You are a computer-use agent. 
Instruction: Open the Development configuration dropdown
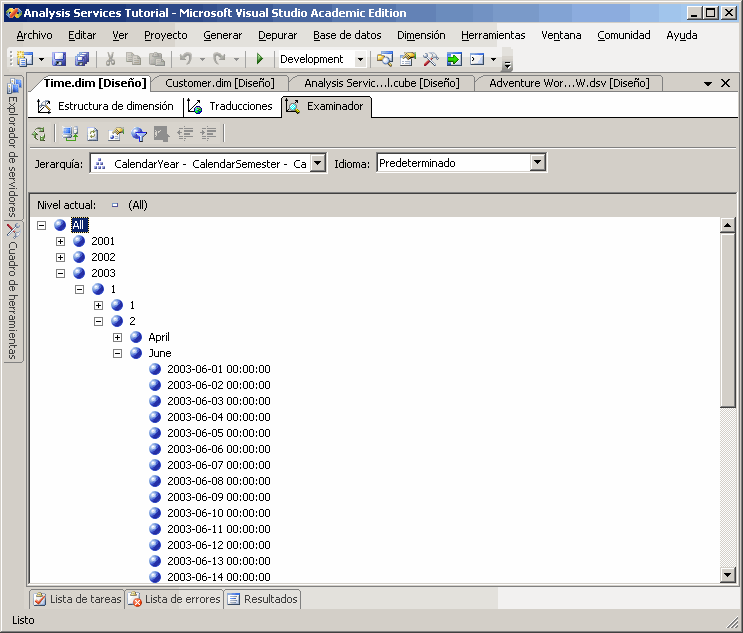(x=360, y=59)
